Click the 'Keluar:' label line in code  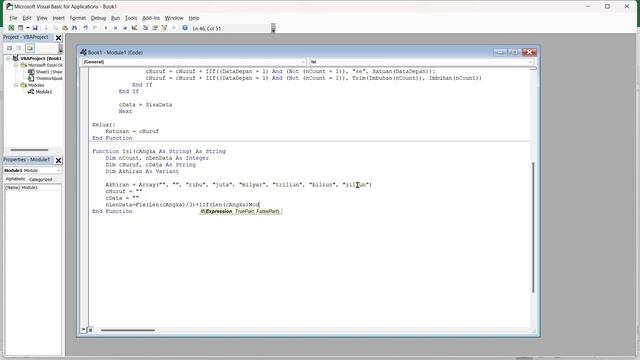[x=104, y=124]
